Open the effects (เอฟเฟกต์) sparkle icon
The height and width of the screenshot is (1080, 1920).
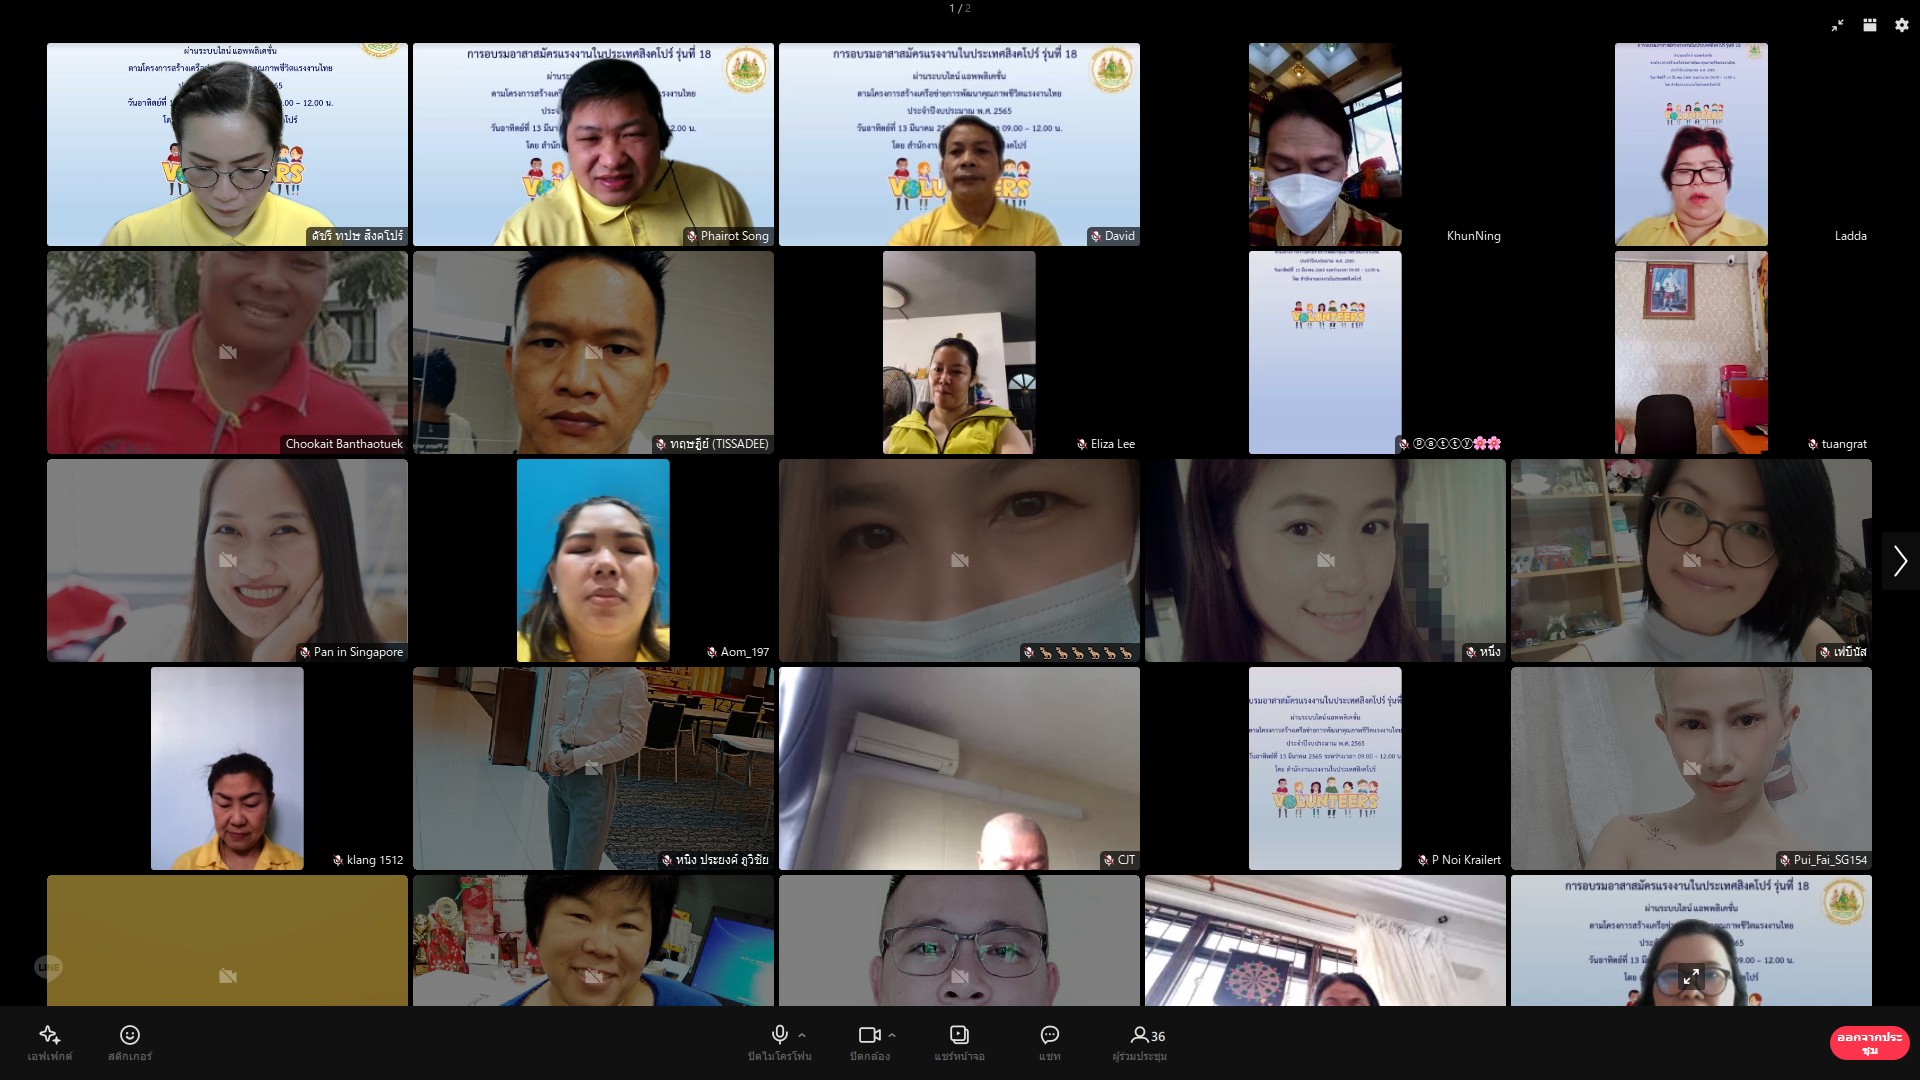pos(49,1035)
